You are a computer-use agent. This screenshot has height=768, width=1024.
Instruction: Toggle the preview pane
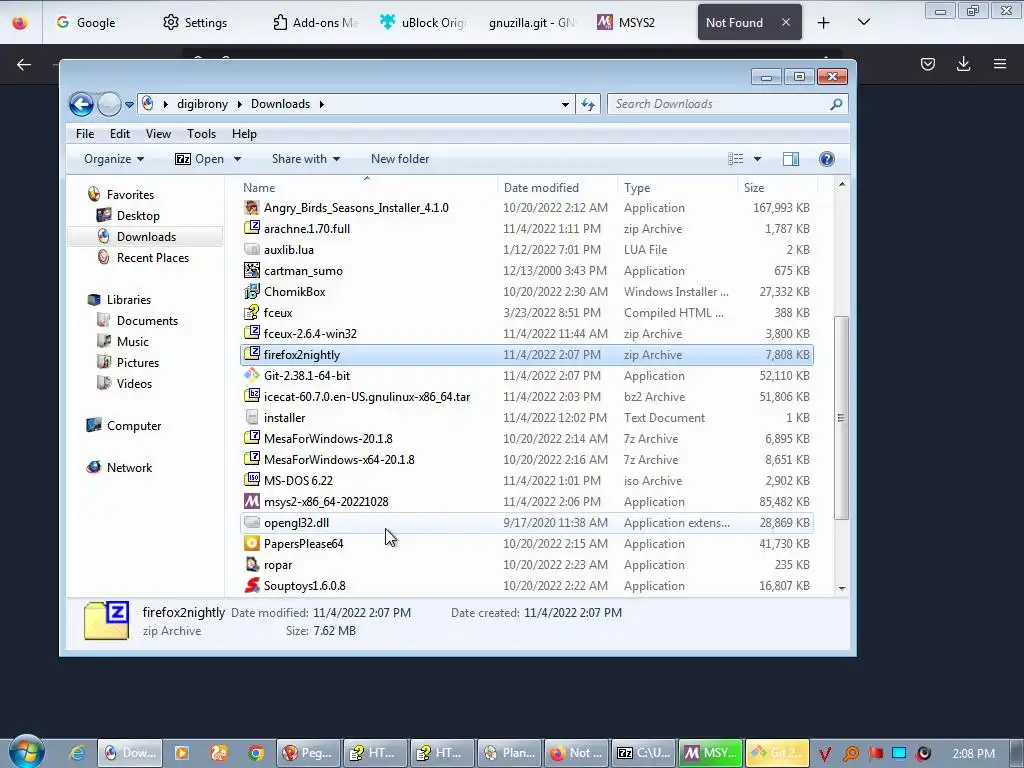[791, 159]
